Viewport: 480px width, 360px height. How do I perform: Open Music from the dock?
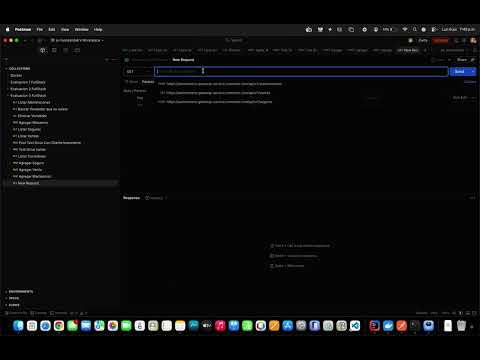point(220,326)
